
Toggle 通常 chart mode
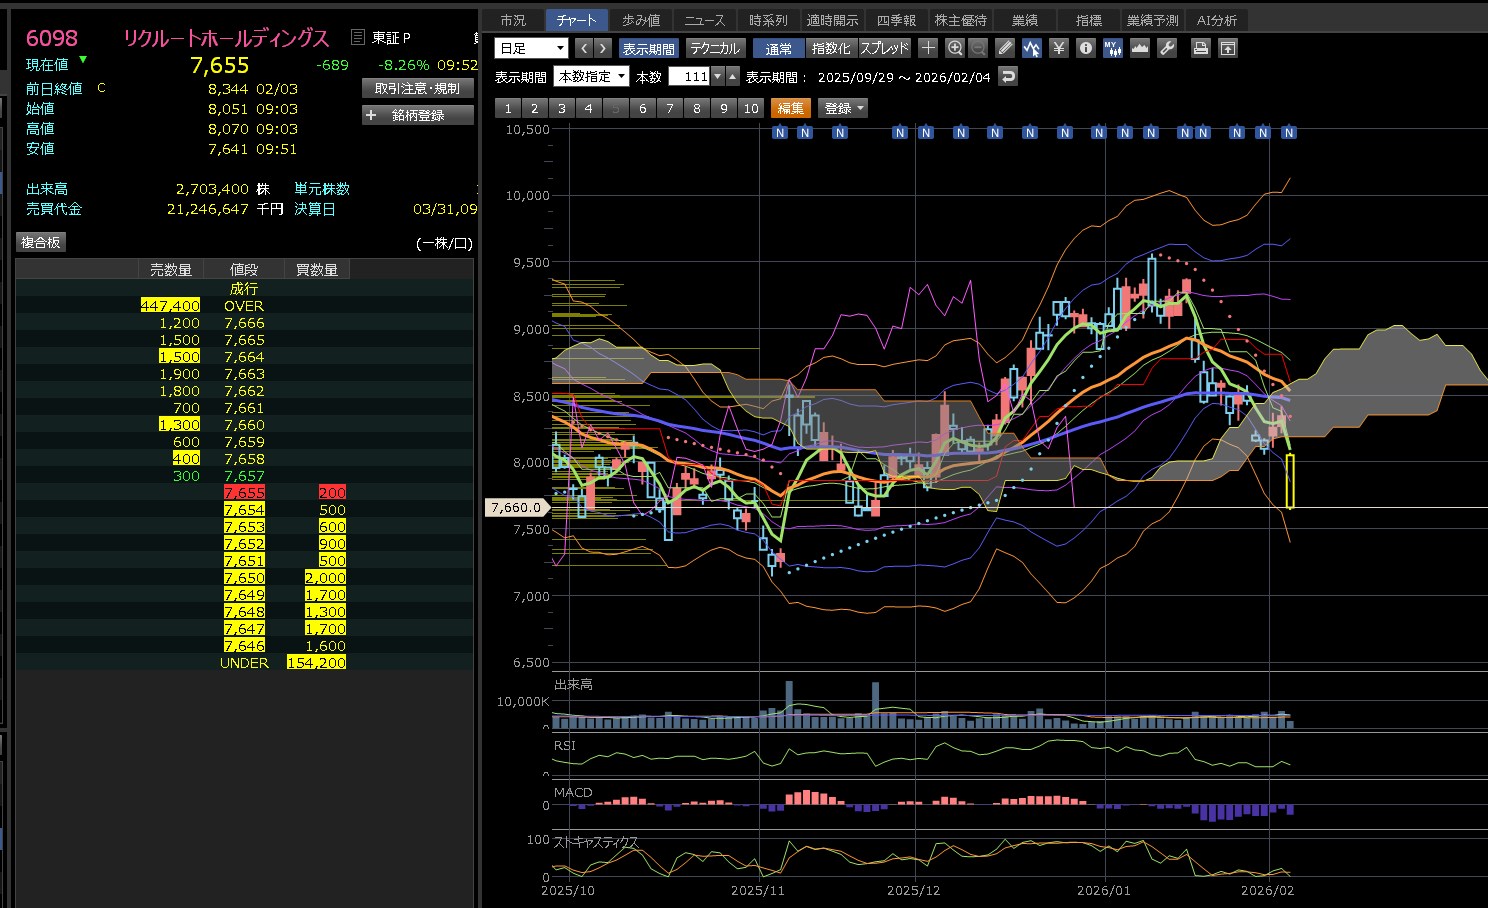(778, 48)
